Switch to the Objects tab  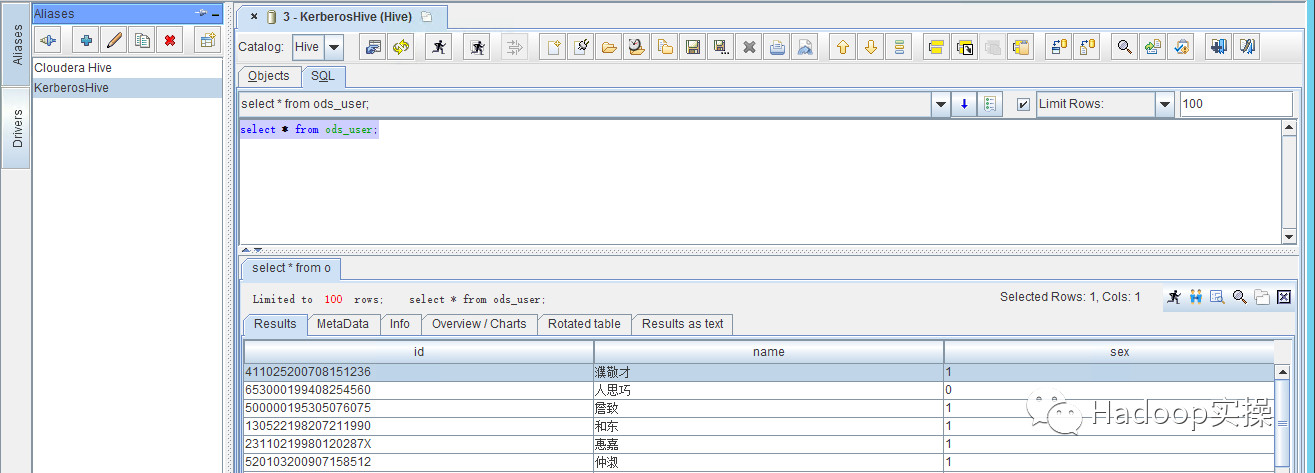(269, 76)
